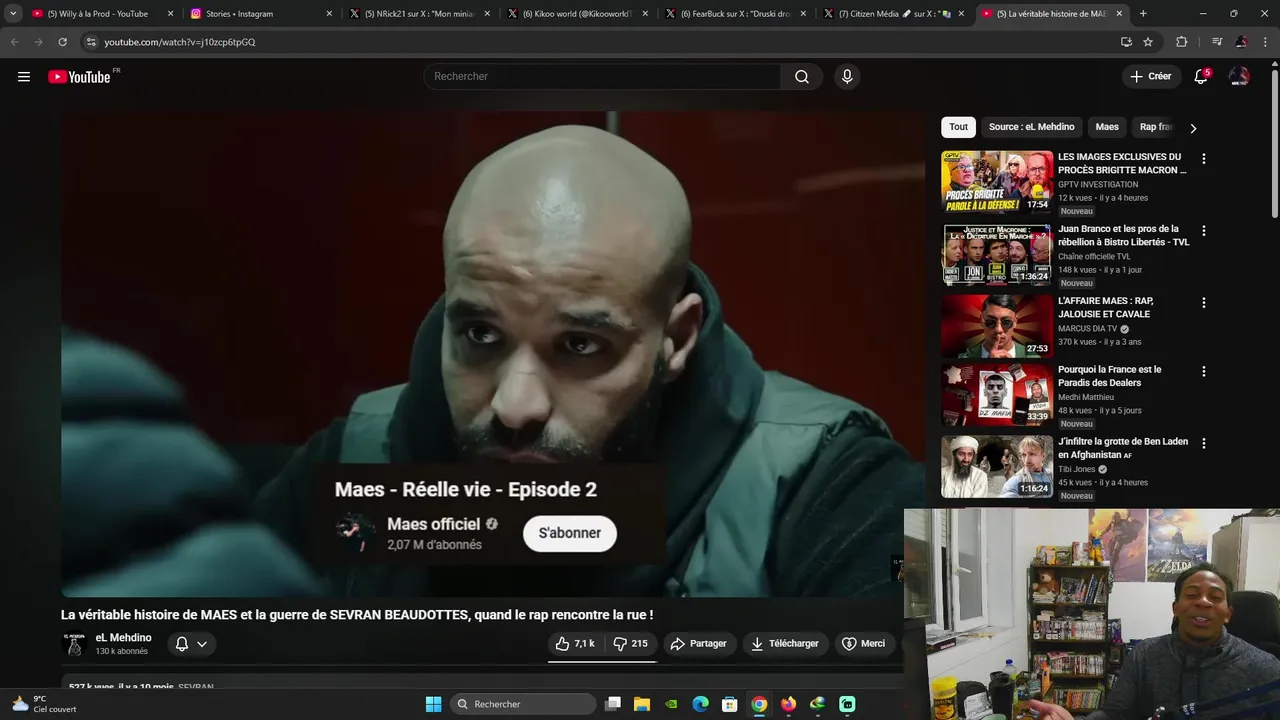This screenshot has width=1280, height=720.
Task: Open Task View on taskbar
Action: 613,704
